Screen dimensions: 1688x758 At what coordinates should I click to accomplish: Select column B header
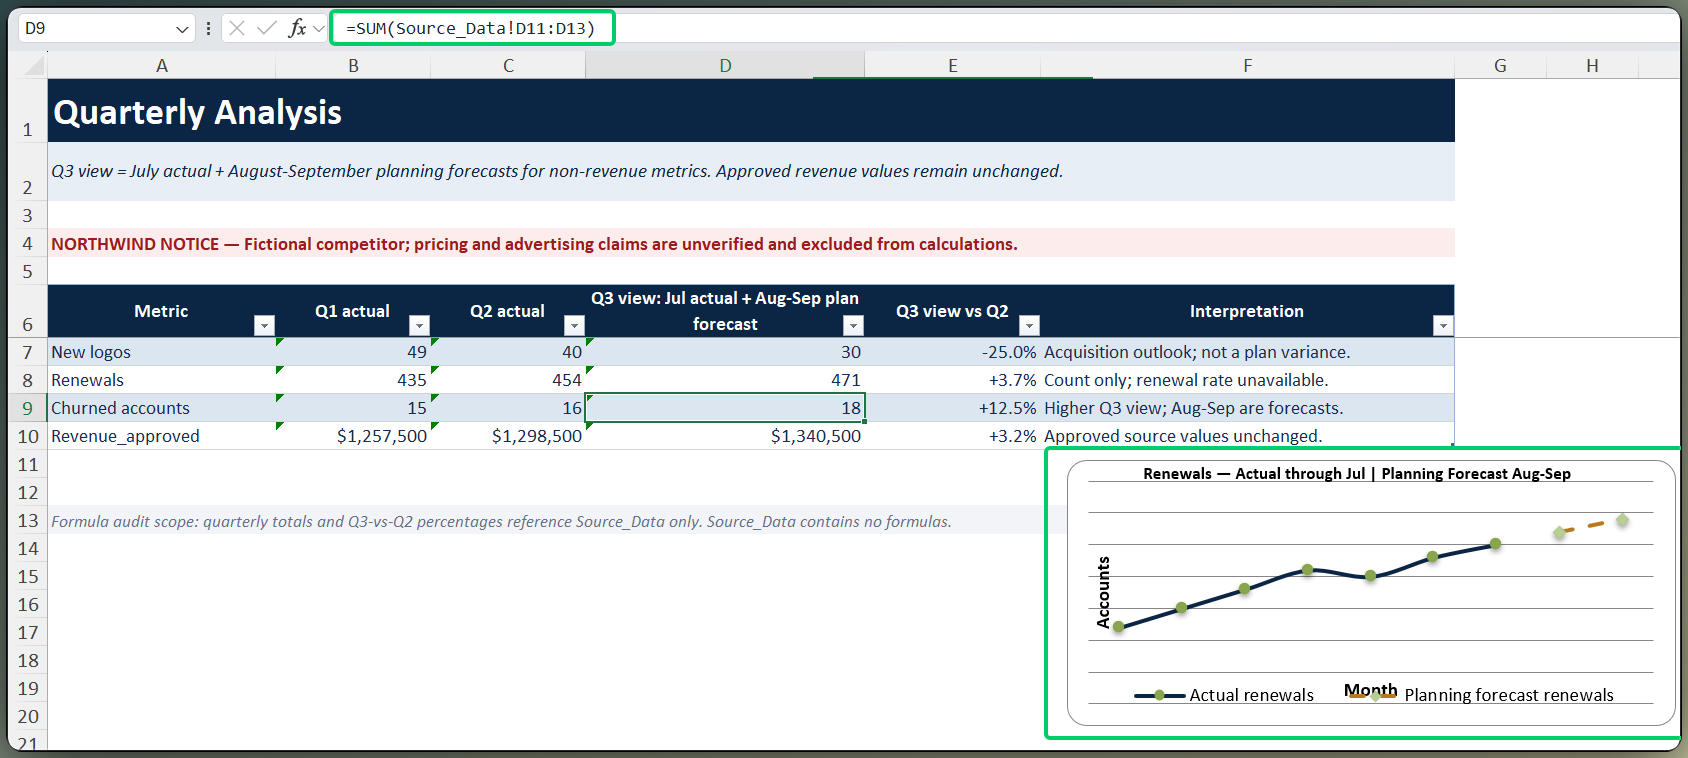point(353,66)
